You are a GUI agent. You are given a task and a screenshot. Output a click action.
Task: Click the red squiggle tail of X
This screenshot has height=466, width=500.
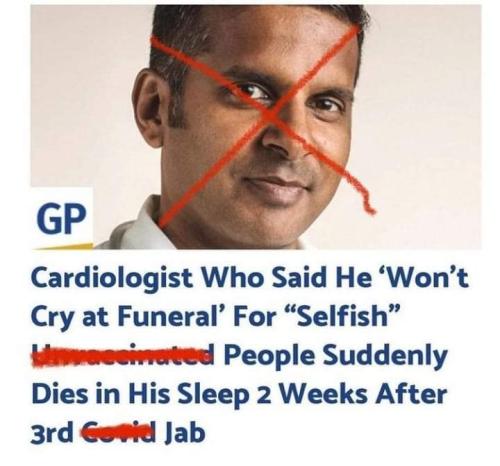click(363, 193)
